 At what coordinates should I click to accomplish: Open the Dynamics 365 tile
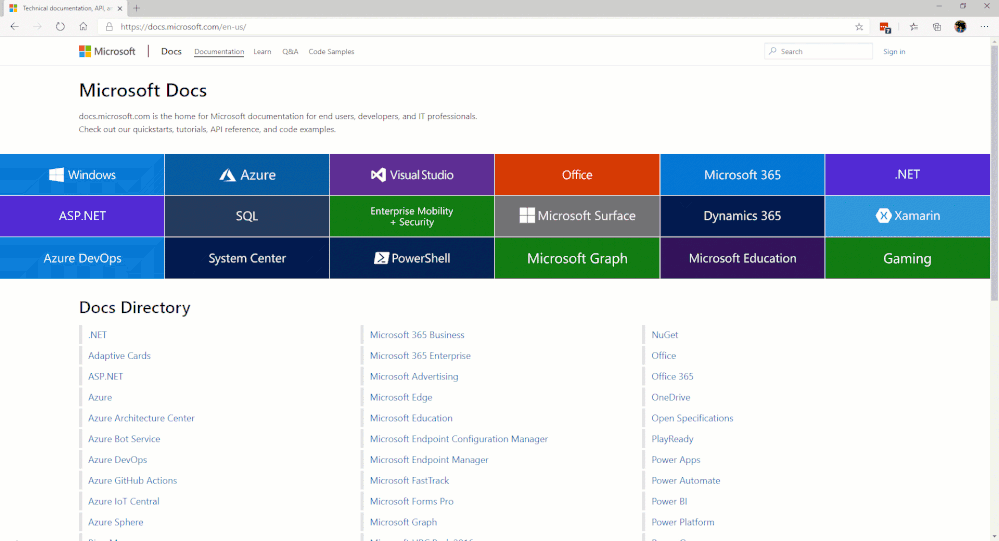742,216
